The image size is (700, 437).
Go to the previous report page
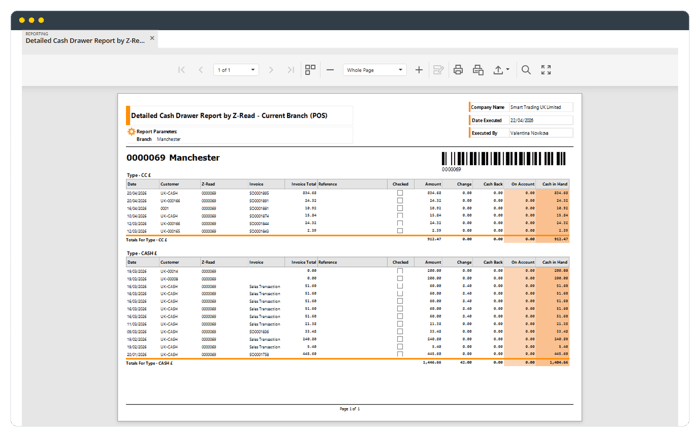(201, 70)
